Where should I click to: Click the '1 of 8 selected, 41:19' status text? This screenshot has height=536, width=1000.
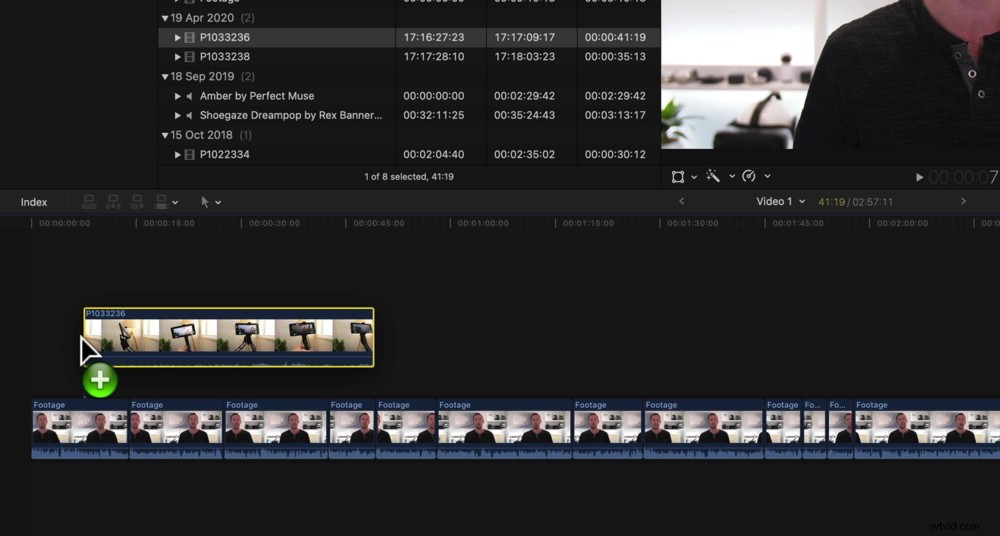409,177
